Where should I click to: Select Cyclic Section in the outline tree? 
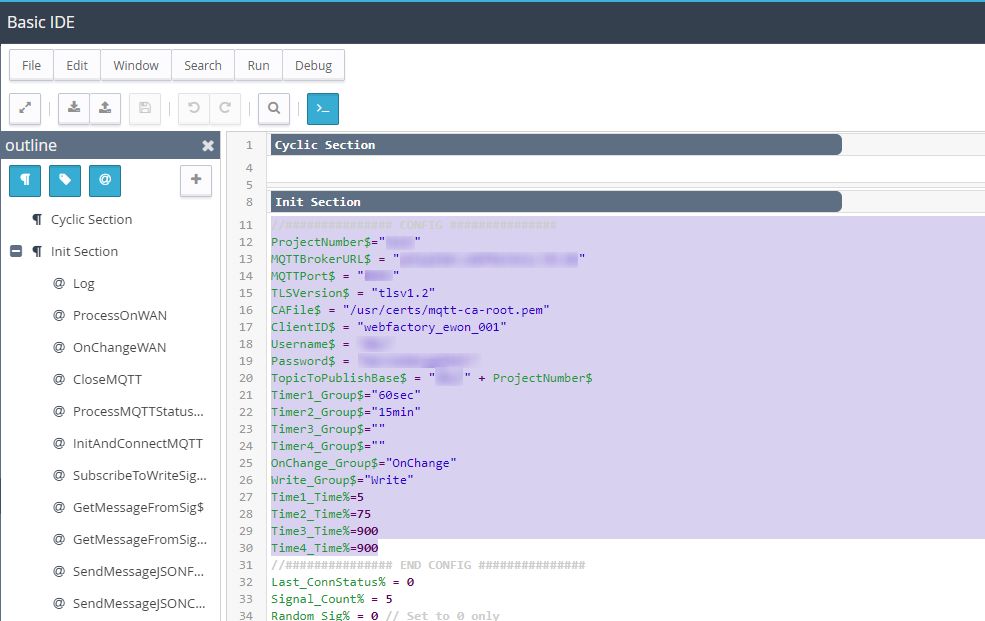pyautogui.click(x=91, y=220)
